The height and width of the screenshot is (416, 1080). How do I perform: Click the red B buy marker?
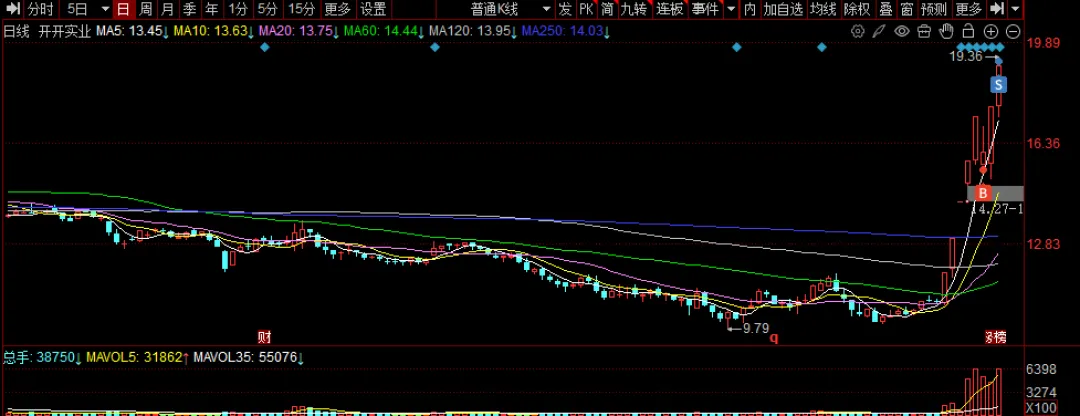tap(984, 193)
